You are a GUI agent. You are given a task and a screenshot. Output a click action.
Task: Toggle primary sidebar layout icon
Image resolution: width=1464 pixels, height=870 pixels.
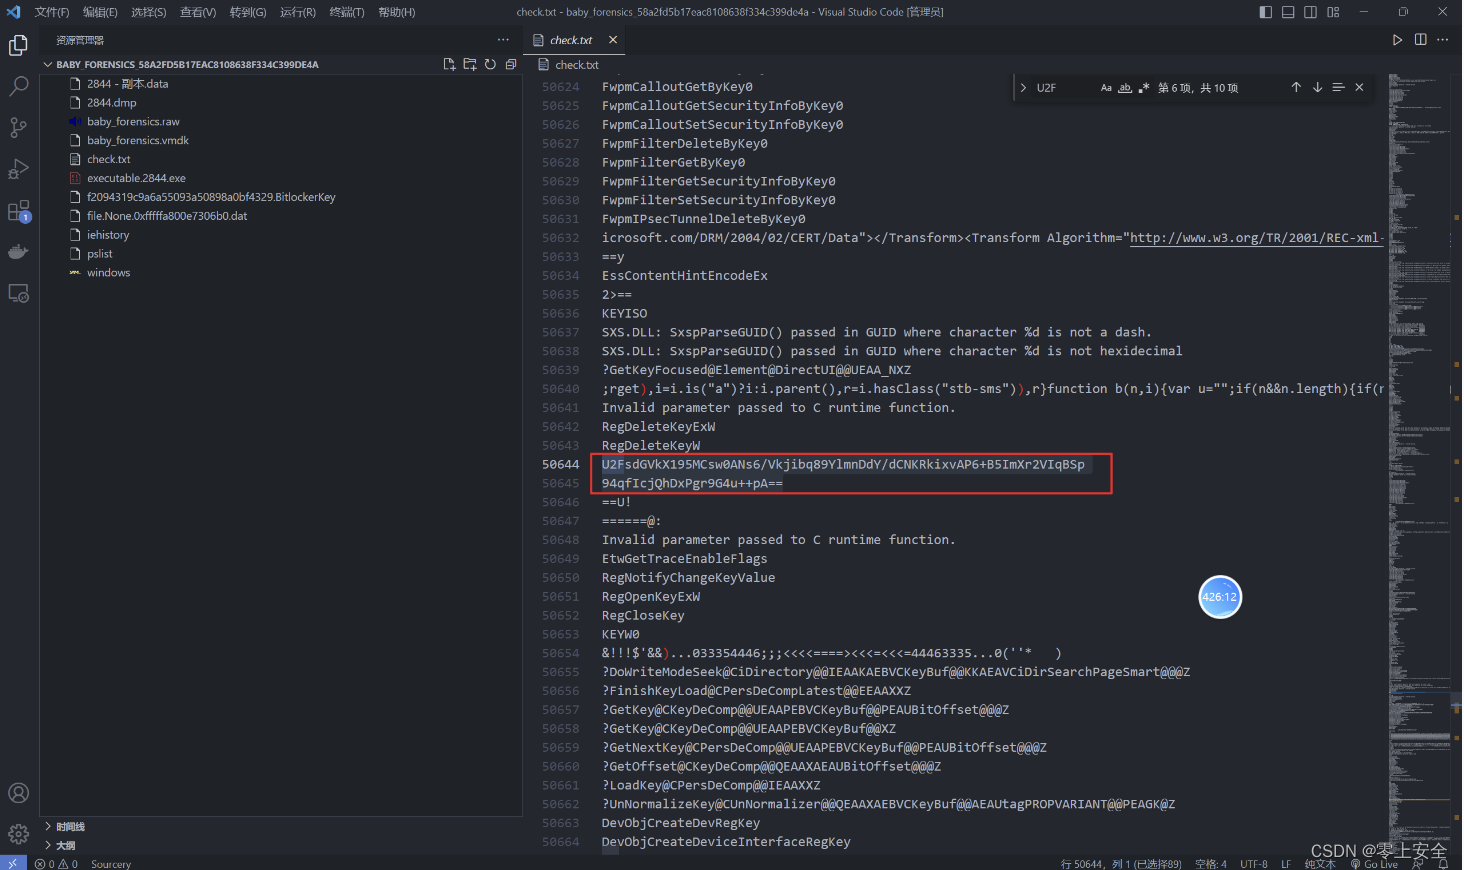pyautogui.click(x=1266, y=12)
